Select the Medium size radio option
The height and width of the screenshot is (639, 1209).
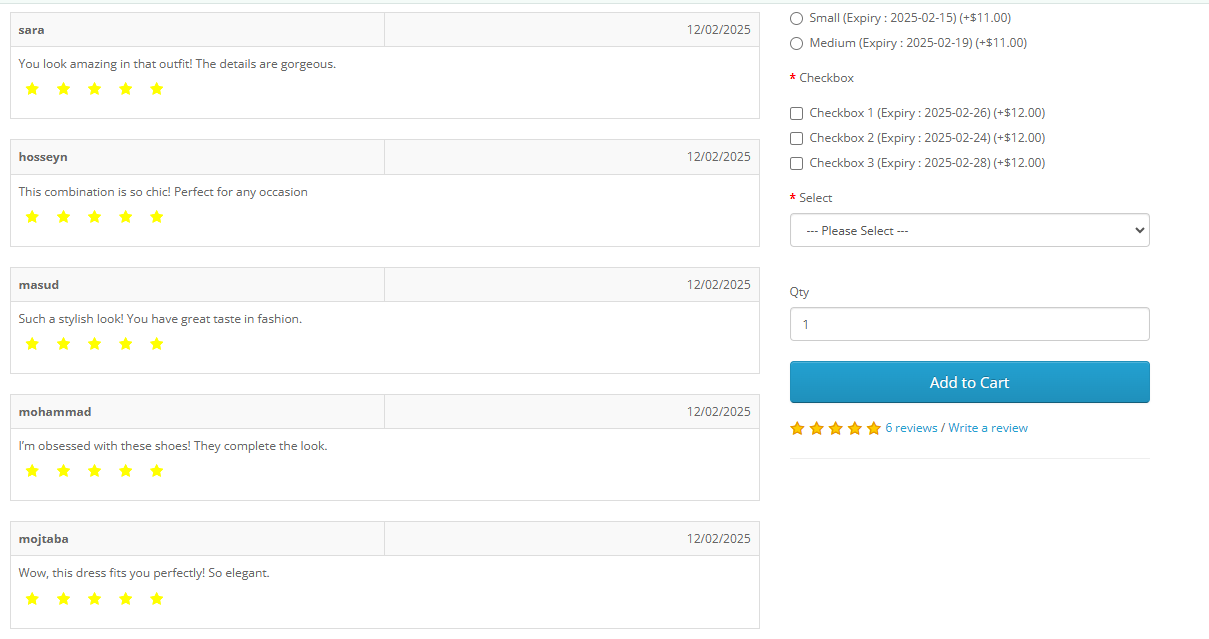pos(797,43)
